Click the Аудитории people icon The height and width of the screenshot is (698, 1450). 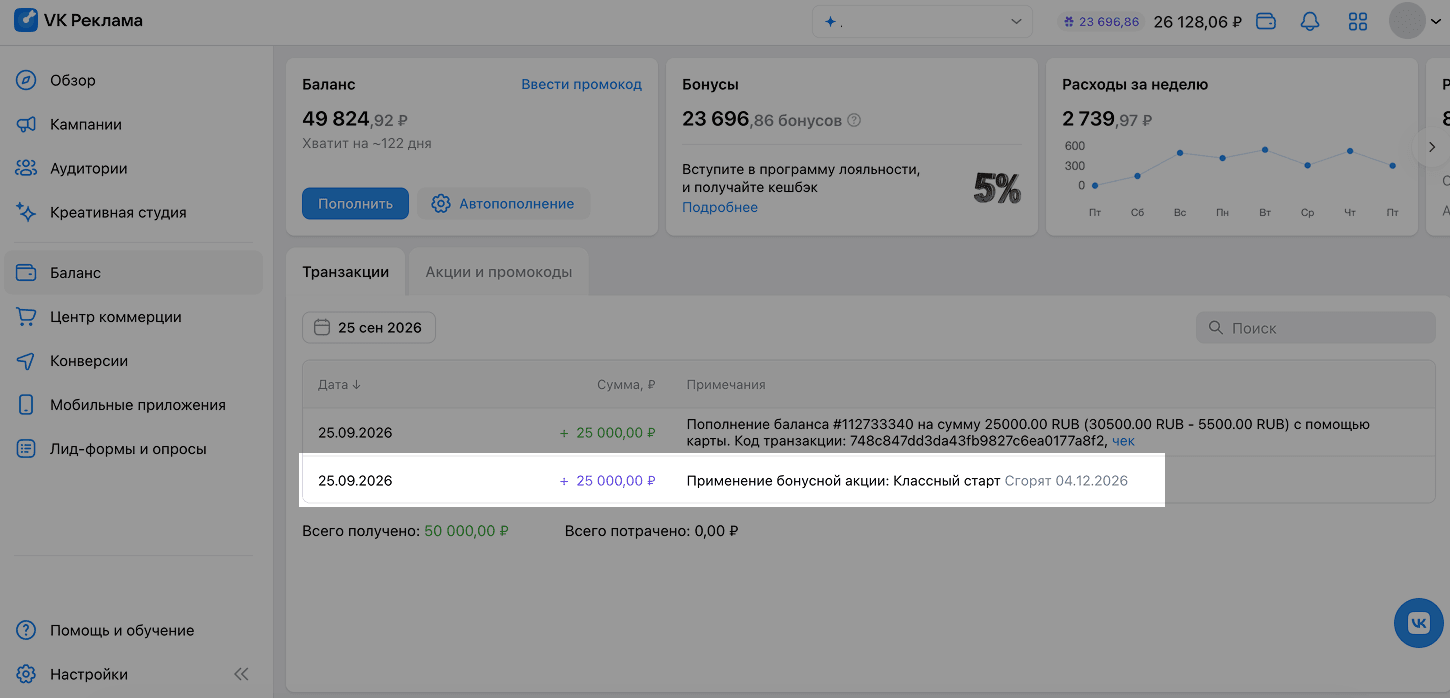[26, 169]
